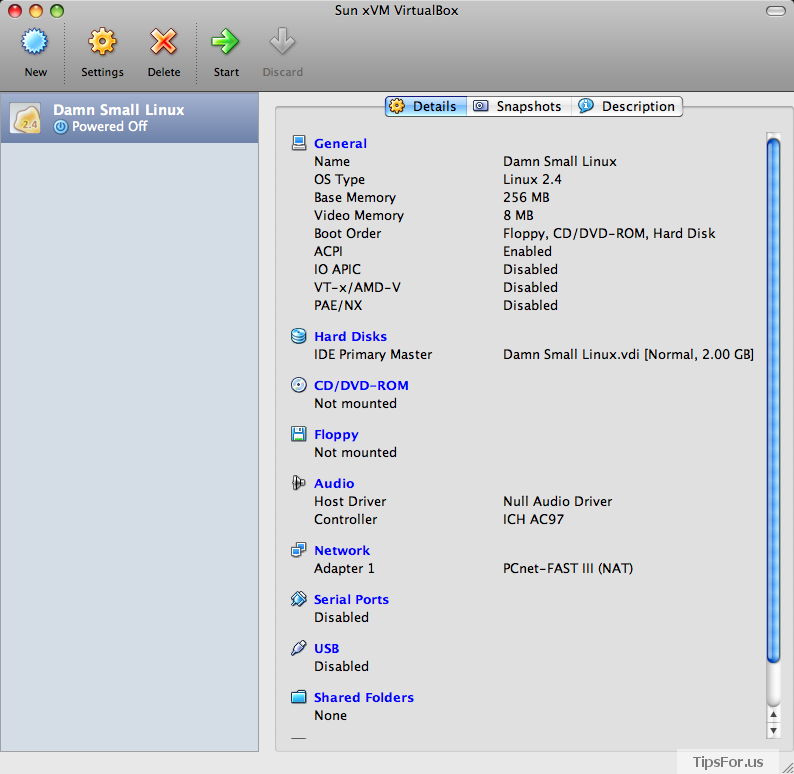Click 'Not mounted' under CD/DVD-ROM

point(355,403)
